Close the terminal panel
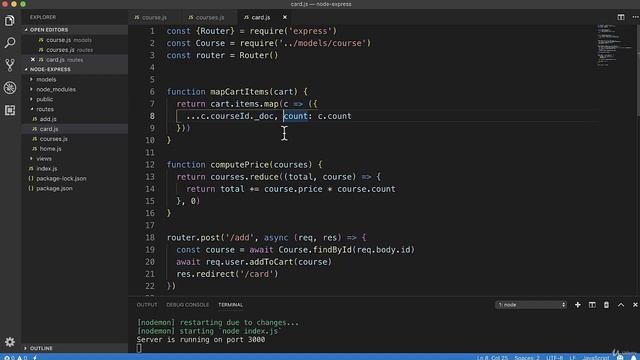The width and height of the screenshot is (640, 360). (635, 305)
